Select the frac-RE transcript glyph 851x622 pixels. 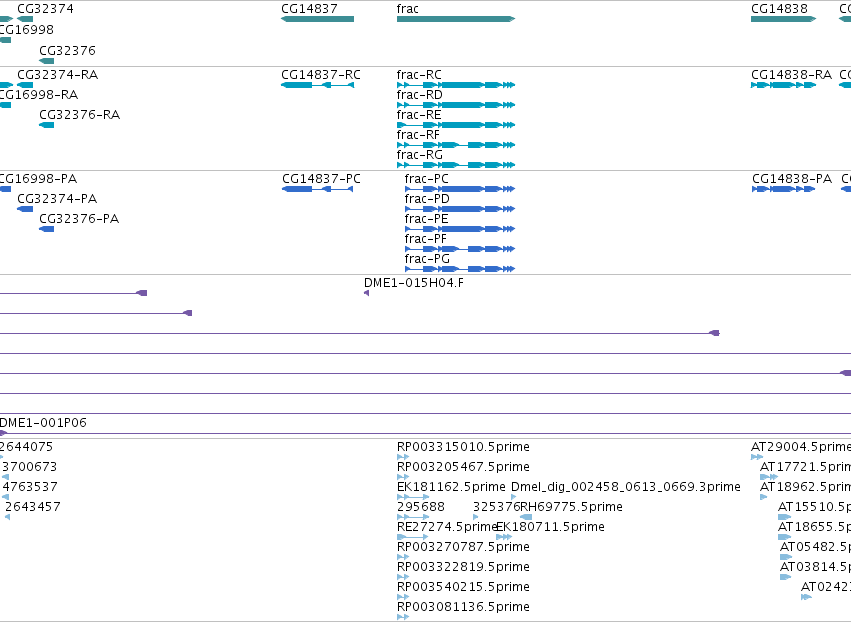pos(456,125)
